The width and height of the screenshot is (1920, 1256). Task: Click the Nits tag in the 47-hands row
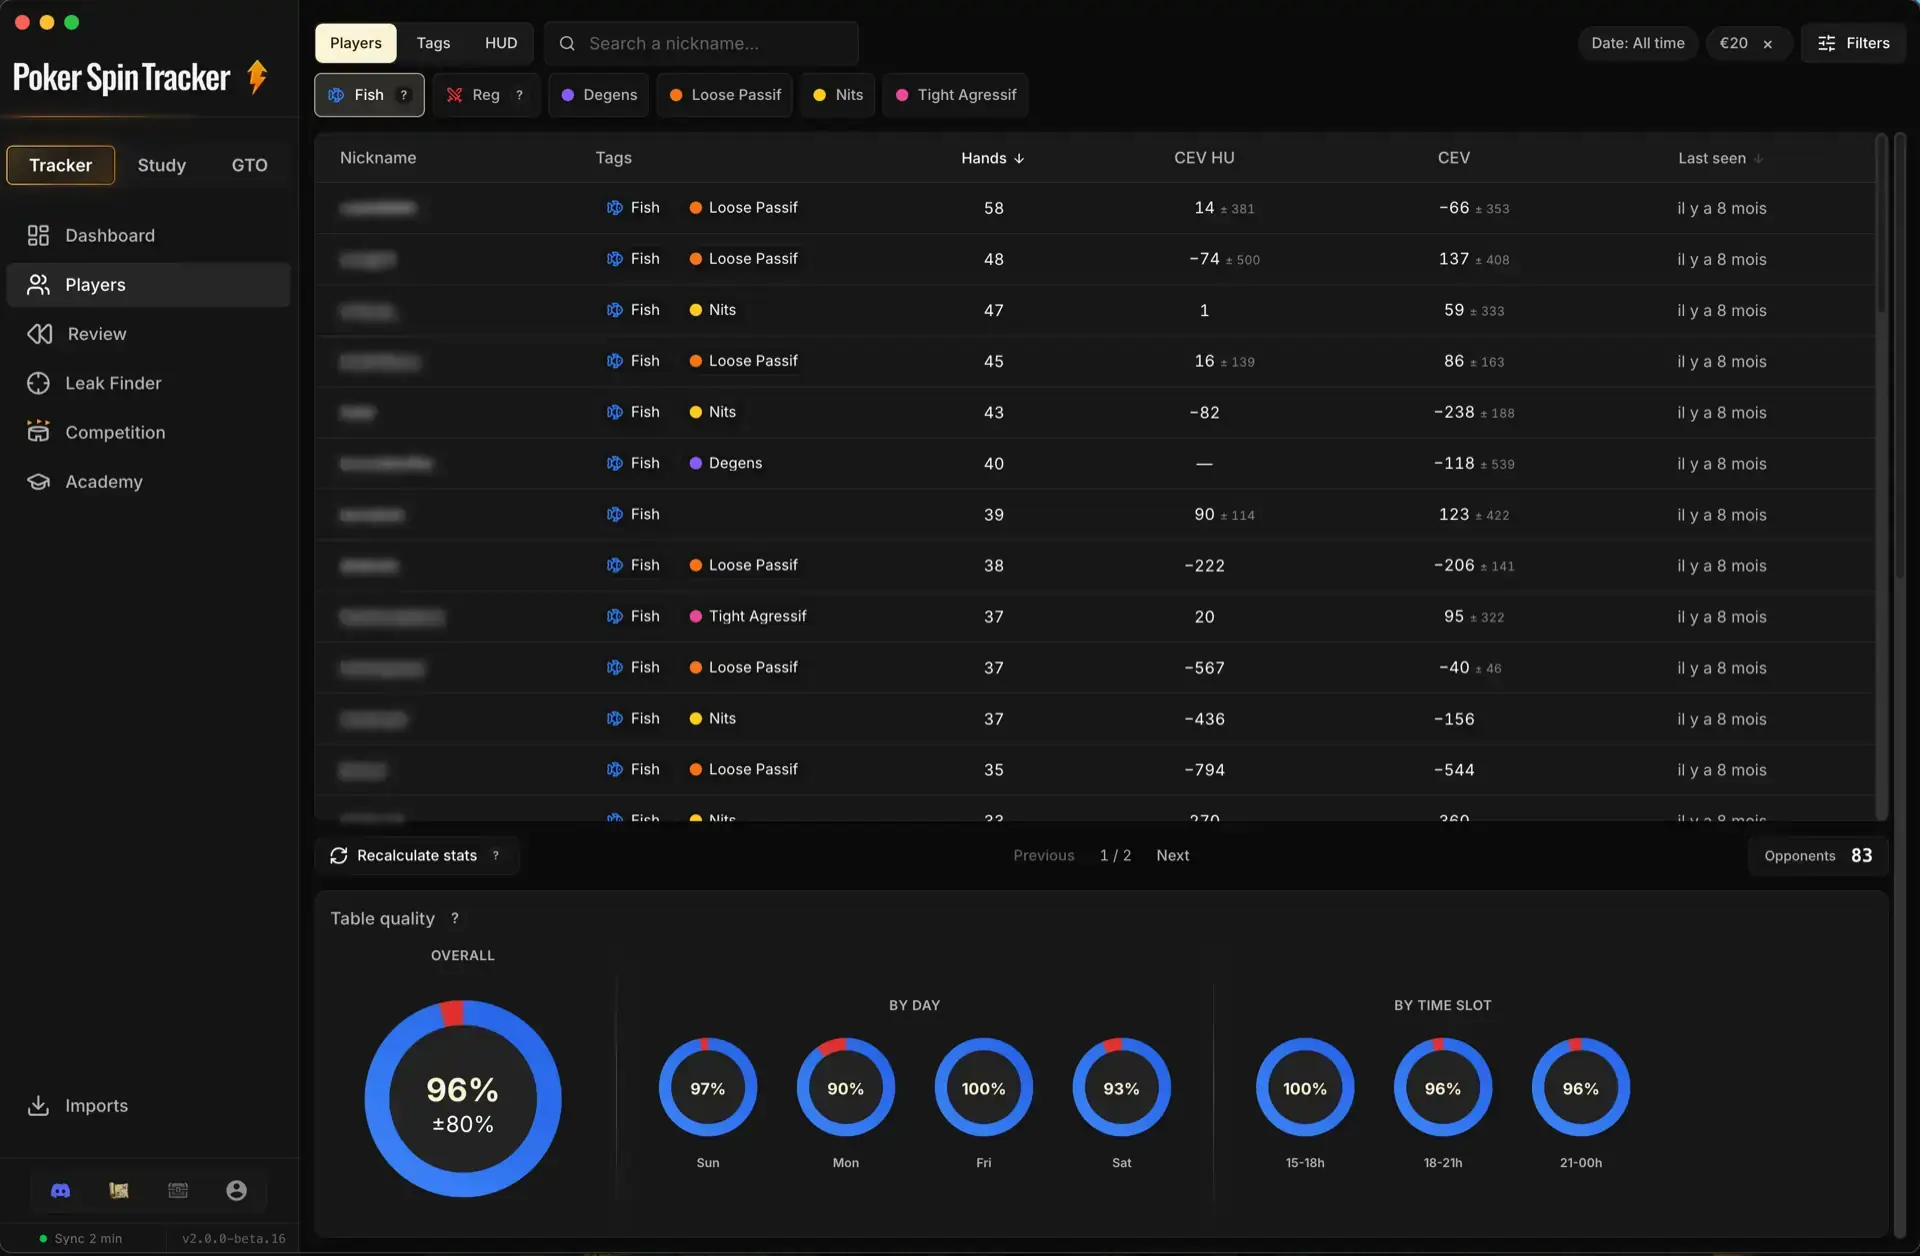(712, 310)
